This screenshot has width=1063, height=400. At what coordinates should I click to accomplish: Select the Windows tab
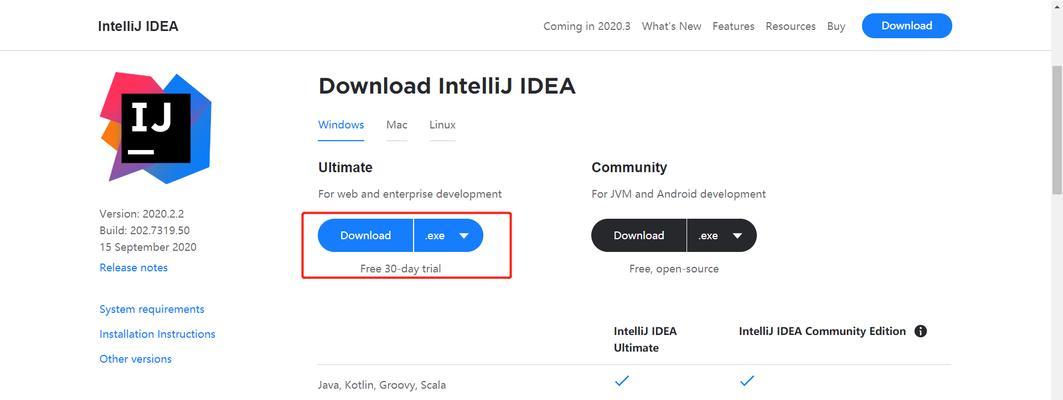tap(341, 125)
